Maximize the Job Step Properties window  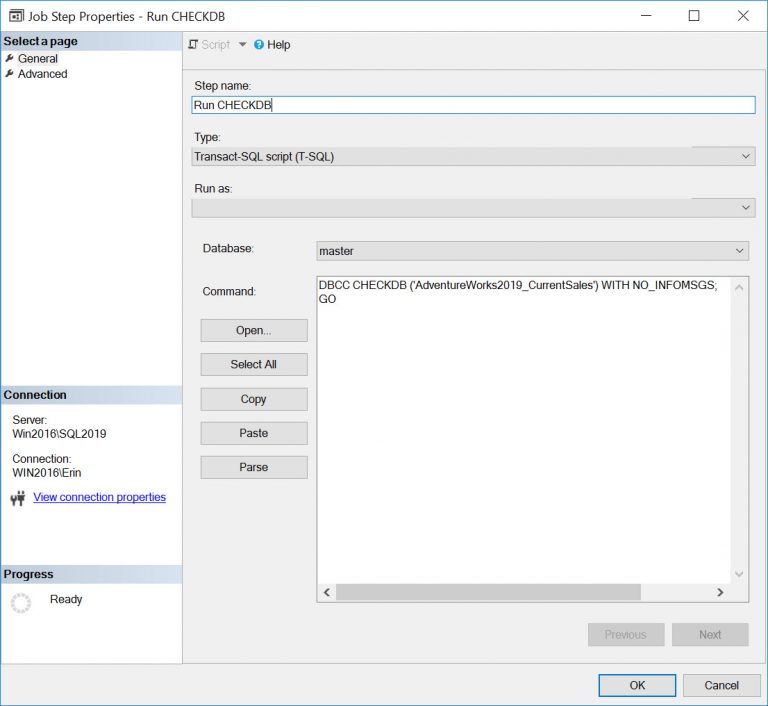(x=694, y=16)
